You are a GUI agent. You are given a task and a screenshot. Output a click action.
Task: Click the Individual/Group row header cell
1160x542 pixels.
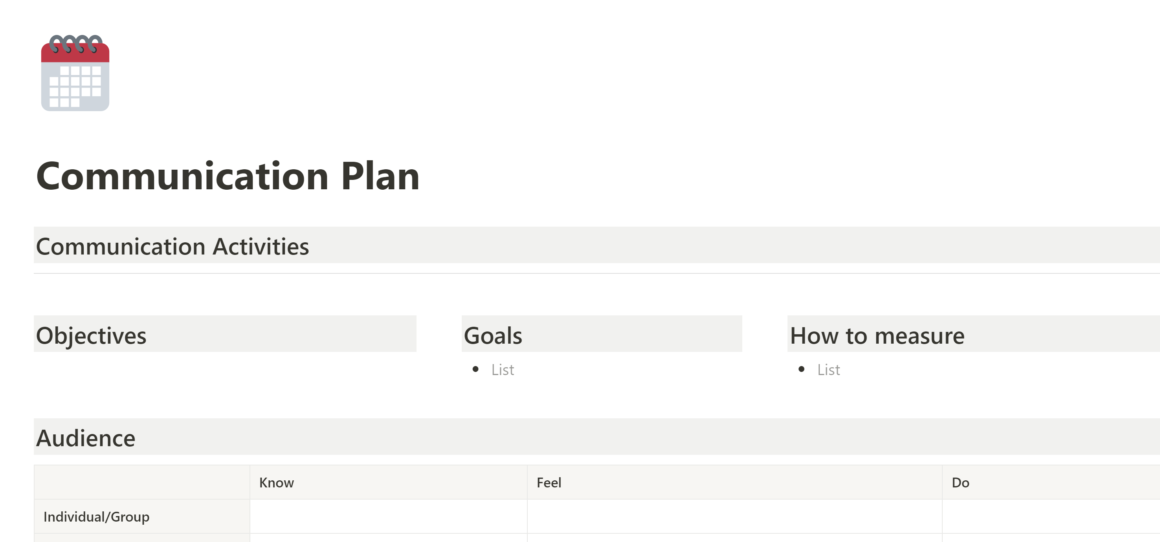point(142,517)
